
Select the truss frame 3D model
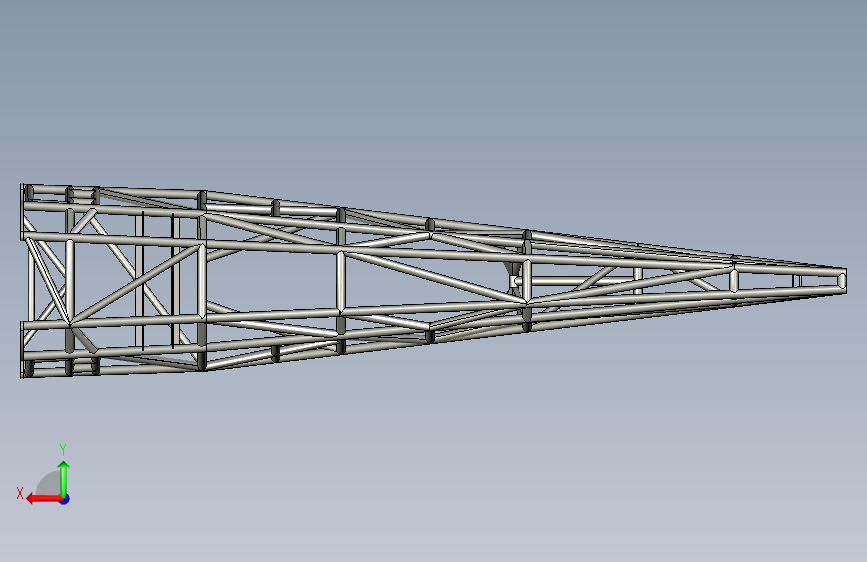point(434,281)
